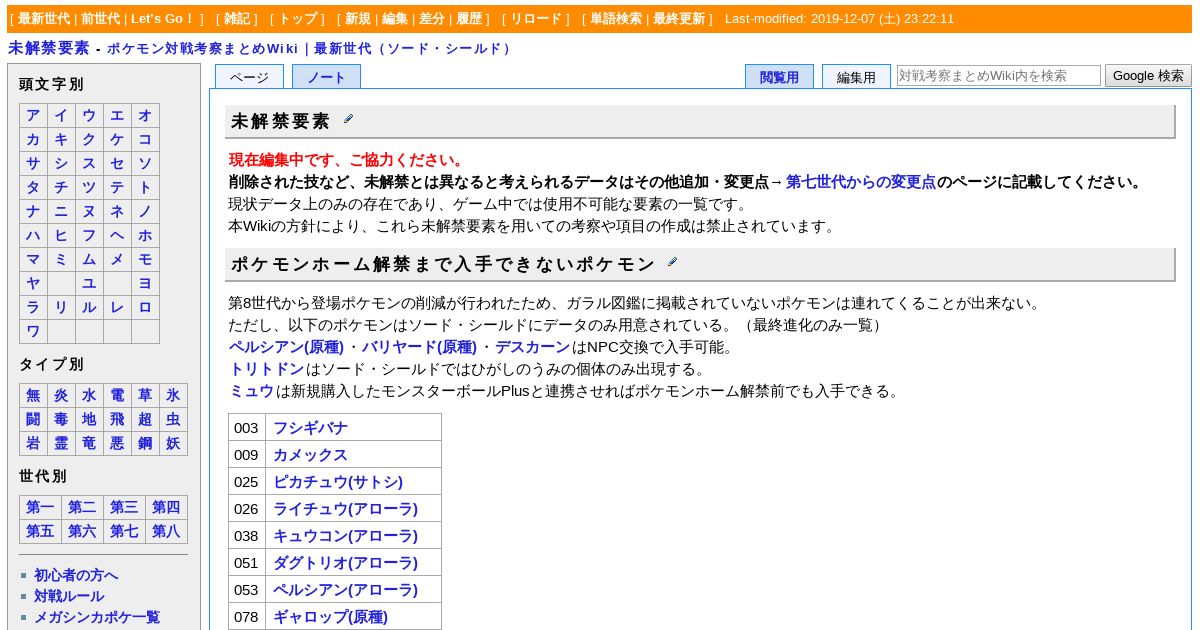Open ペルシアン(アローラ) table entry

pyautogui.click(x=346, y=590)
